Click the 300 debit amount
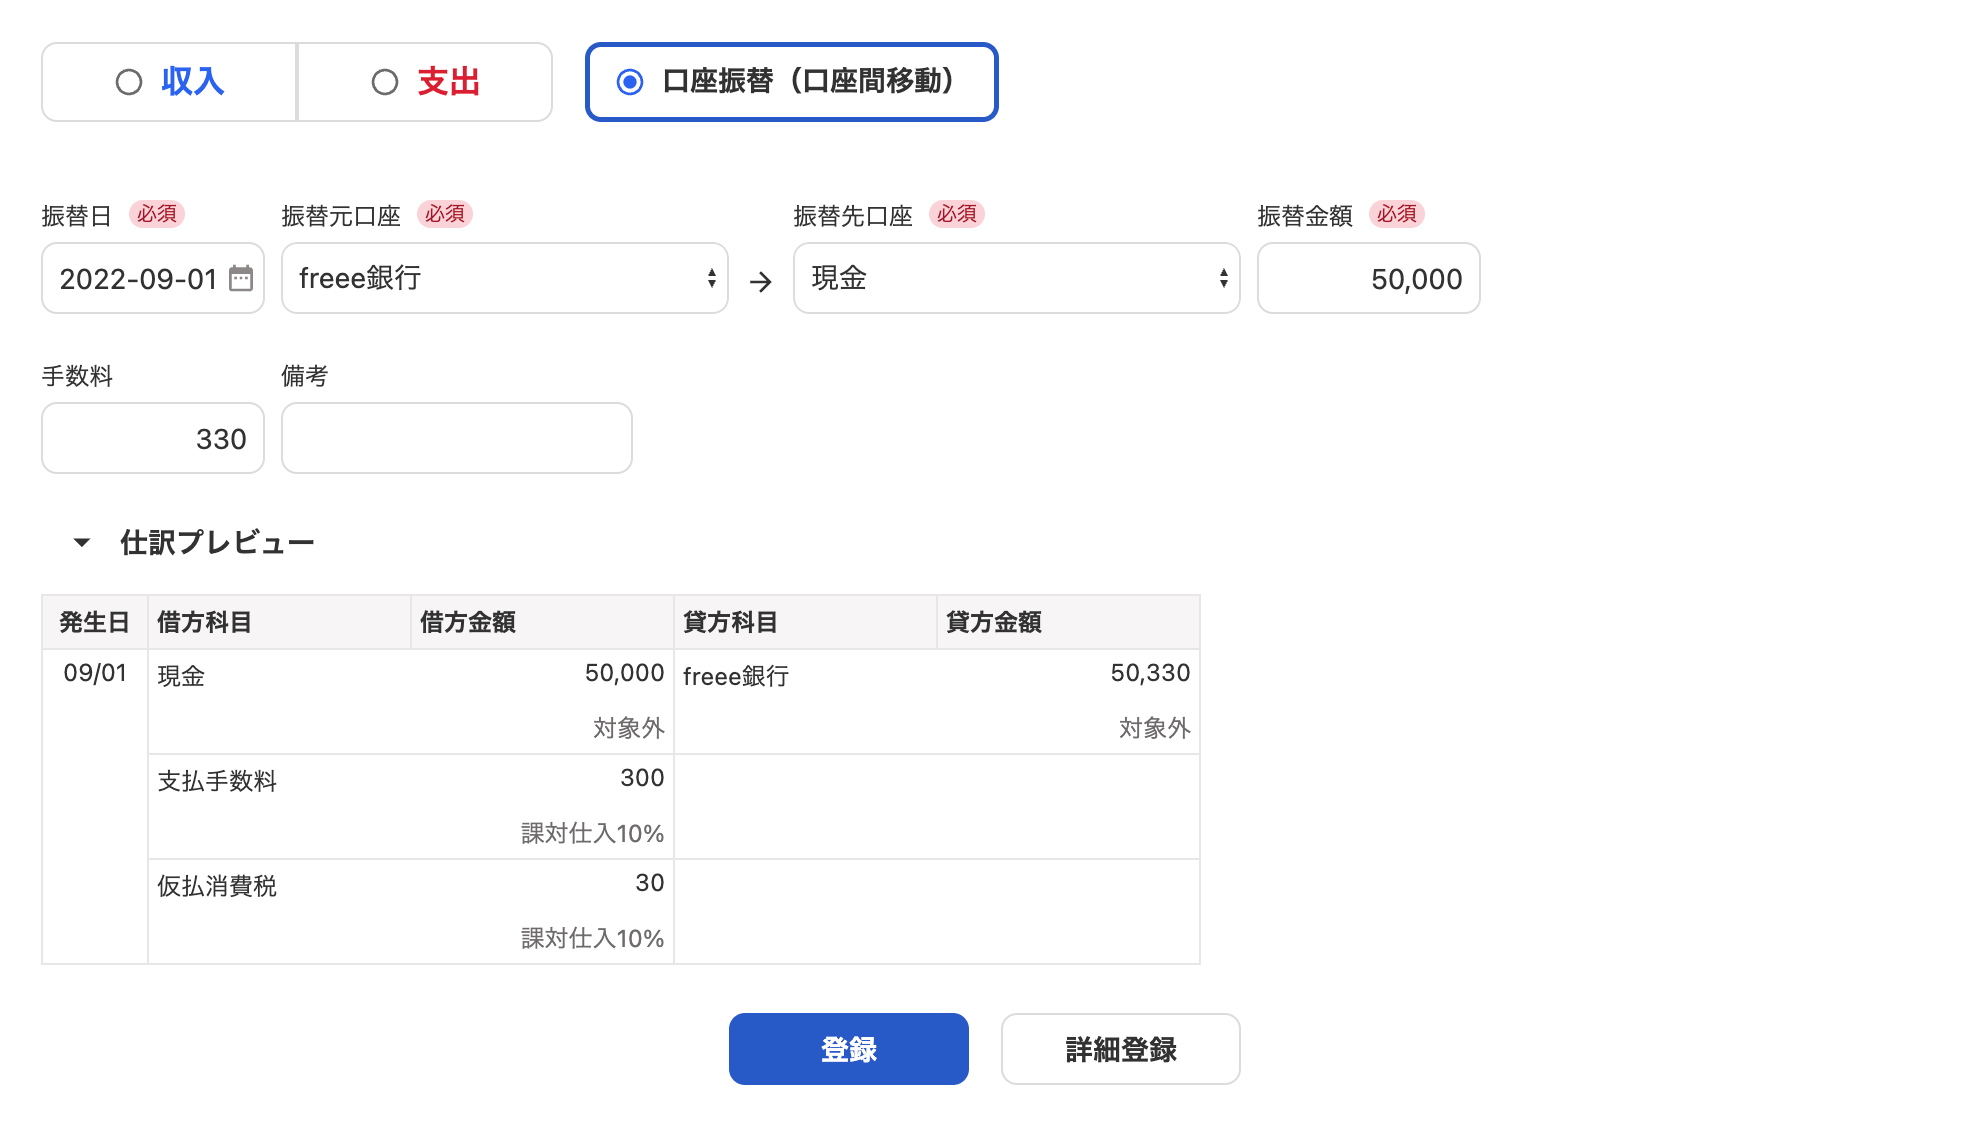 click(642, 778)
